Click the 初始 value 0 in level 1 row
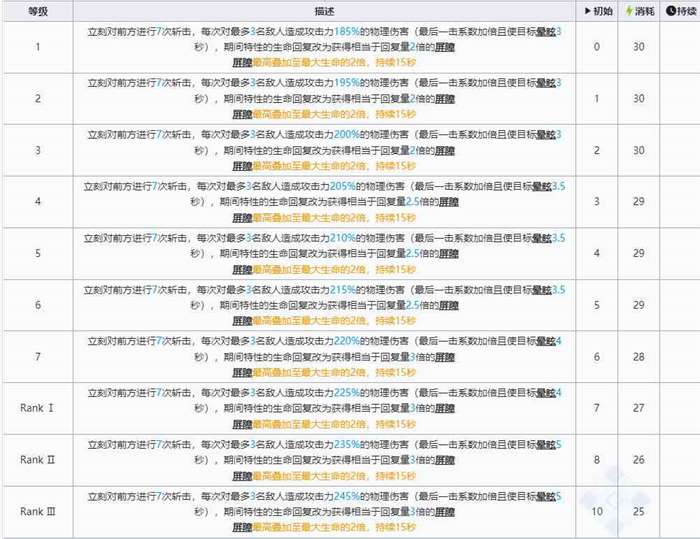This screenshot has height=539, width=700. tap(596, 47)
